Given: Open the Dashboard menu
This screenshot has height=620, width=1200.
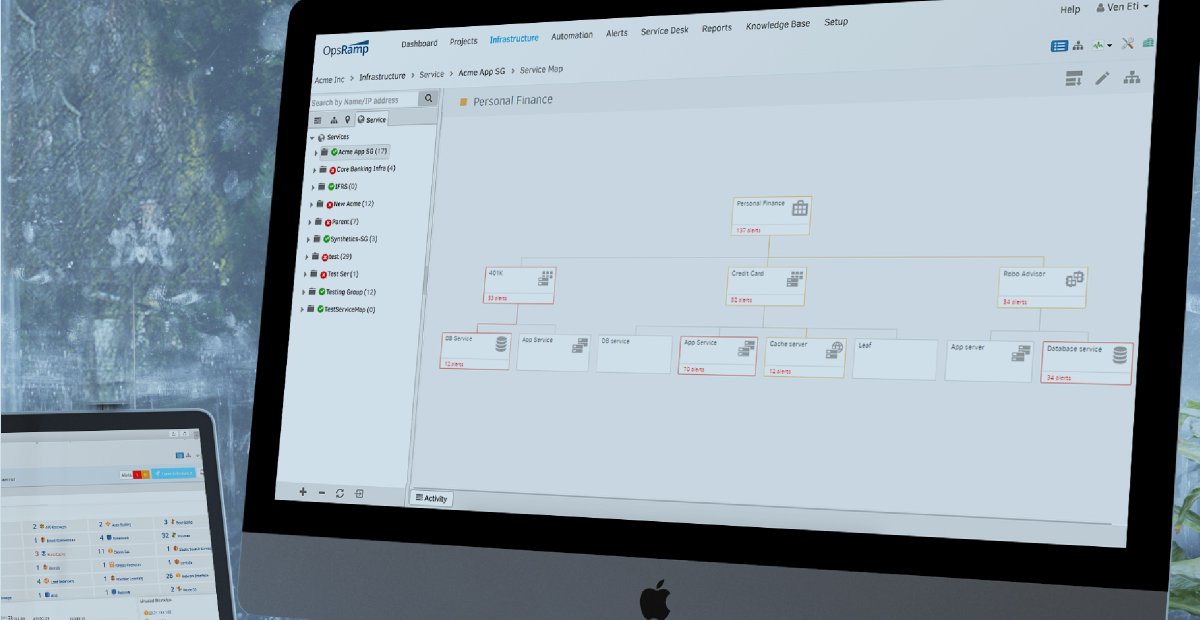Looking at the screenshot, I should click(x=419, y=43).
